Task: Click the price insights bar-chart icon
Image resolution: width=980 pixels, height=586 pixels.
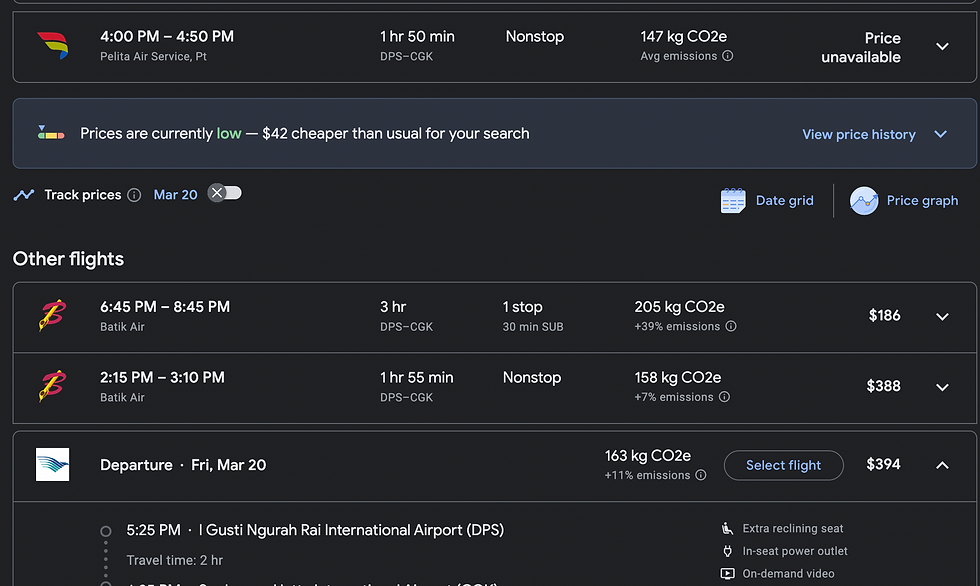Action: [50, 133]
